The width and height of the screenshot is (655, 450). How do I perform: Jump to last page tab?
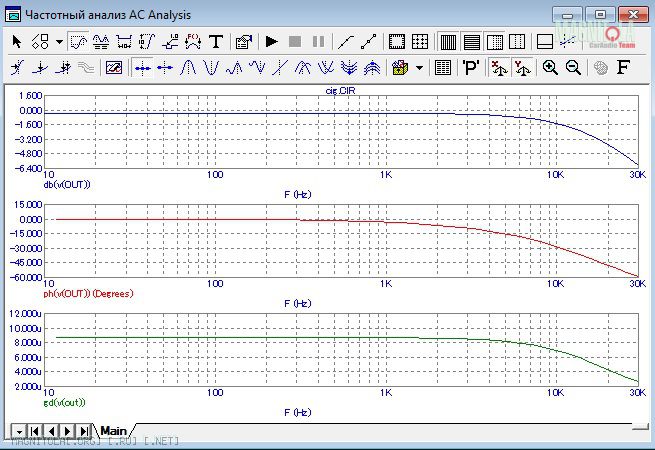coord(84,431)
